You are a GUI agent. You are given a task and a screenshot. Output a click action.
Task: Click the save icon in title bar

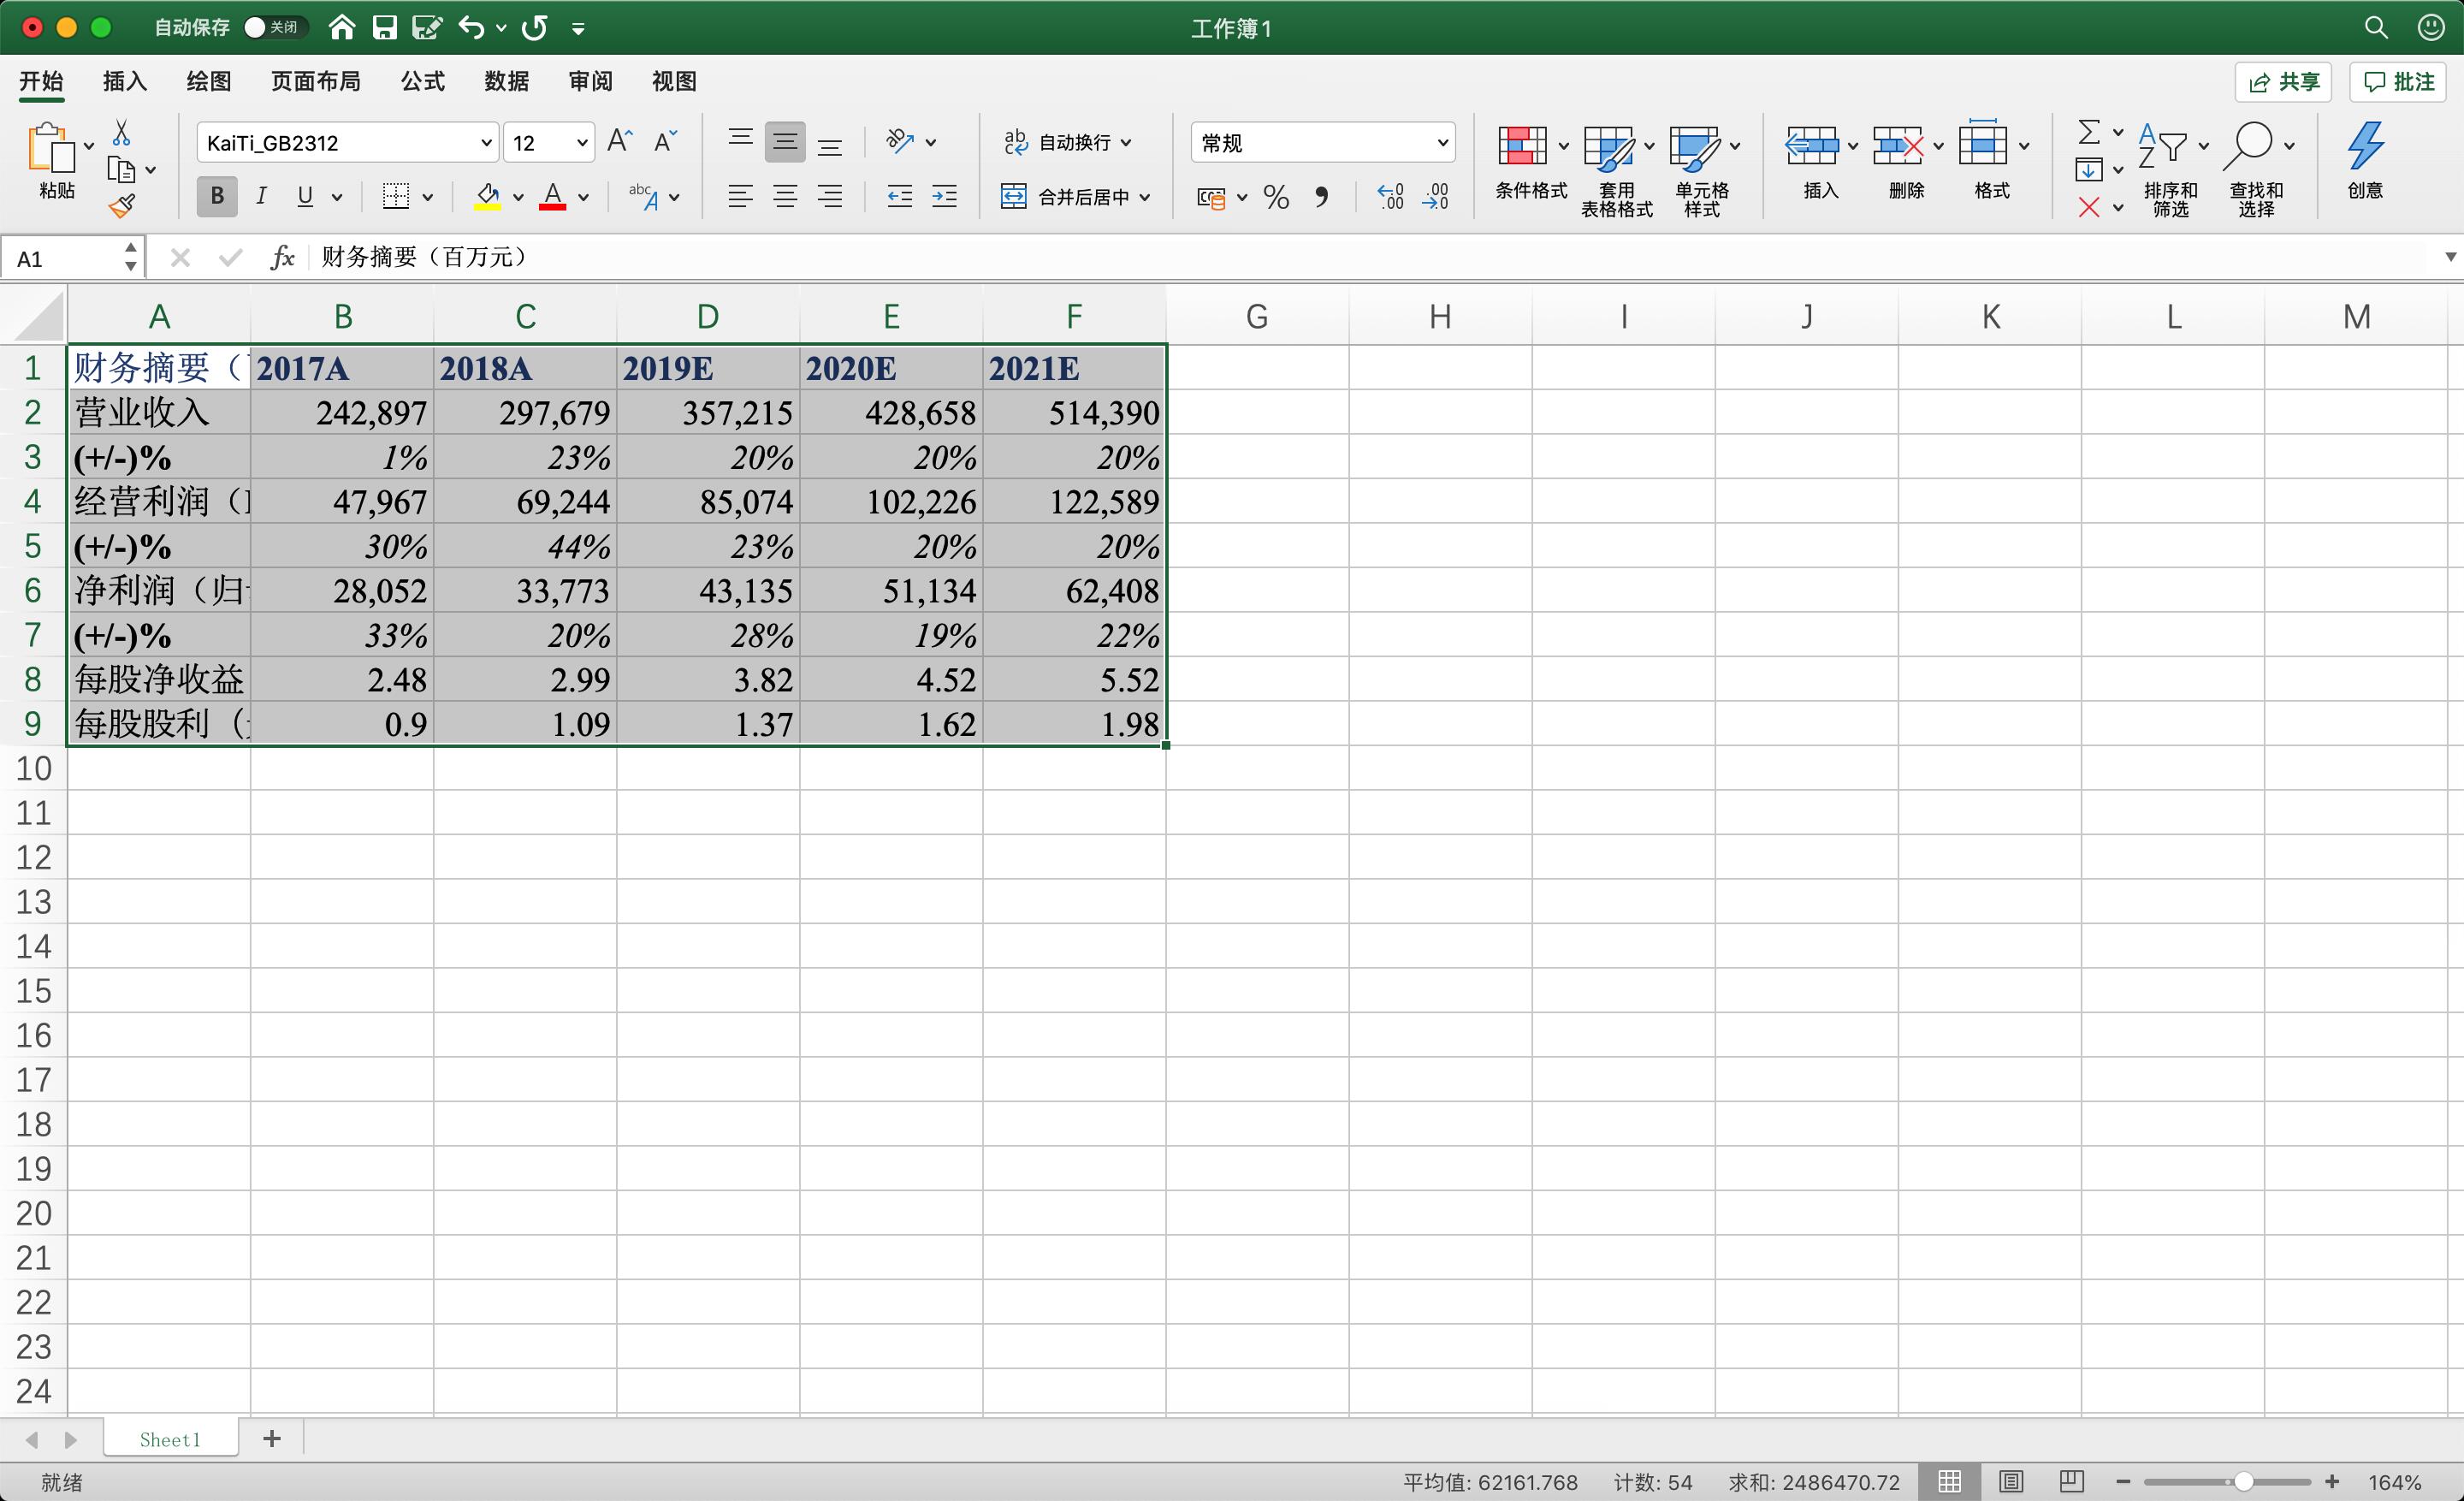pos(384,28)
